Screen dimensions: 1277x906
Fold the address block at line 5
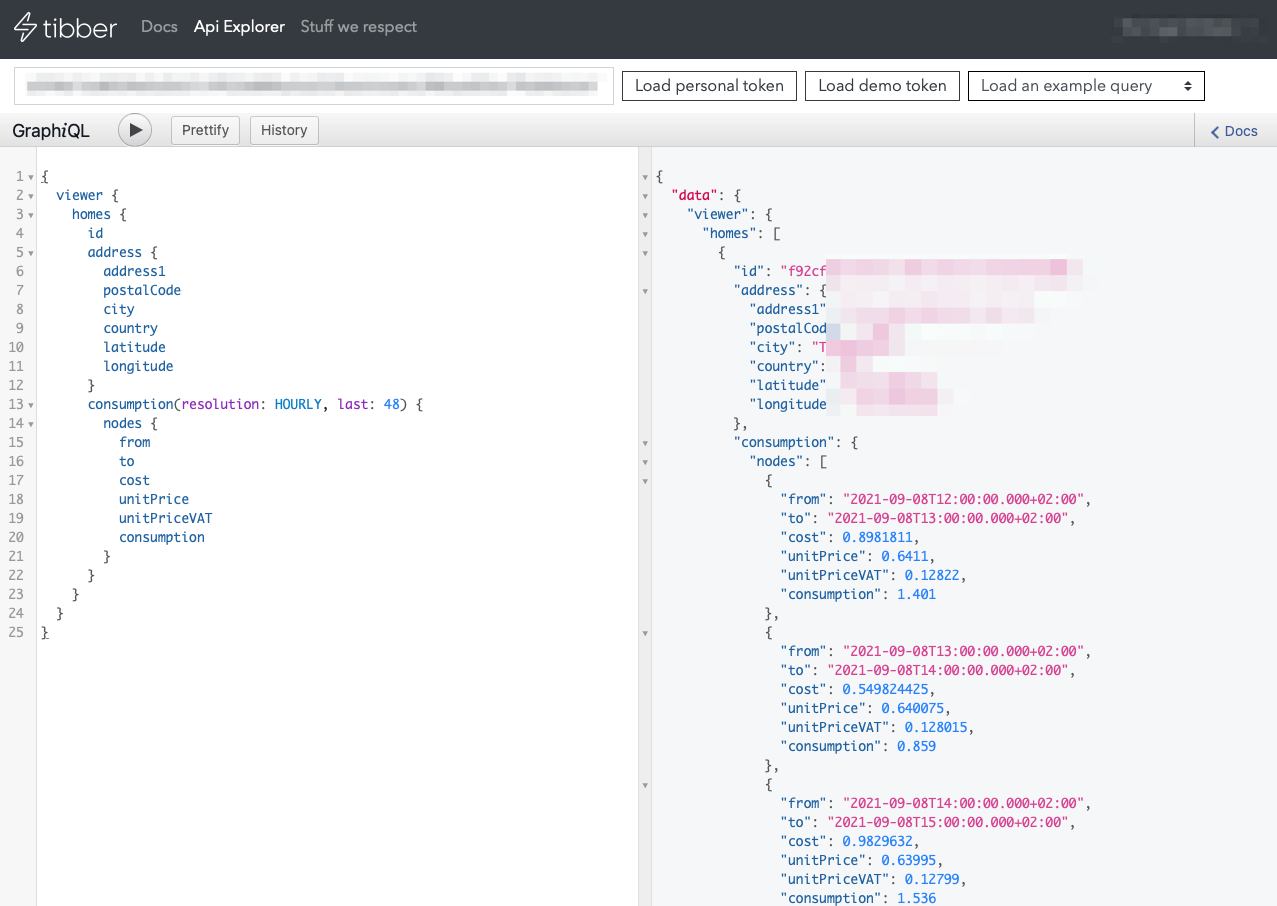point(31,253)
